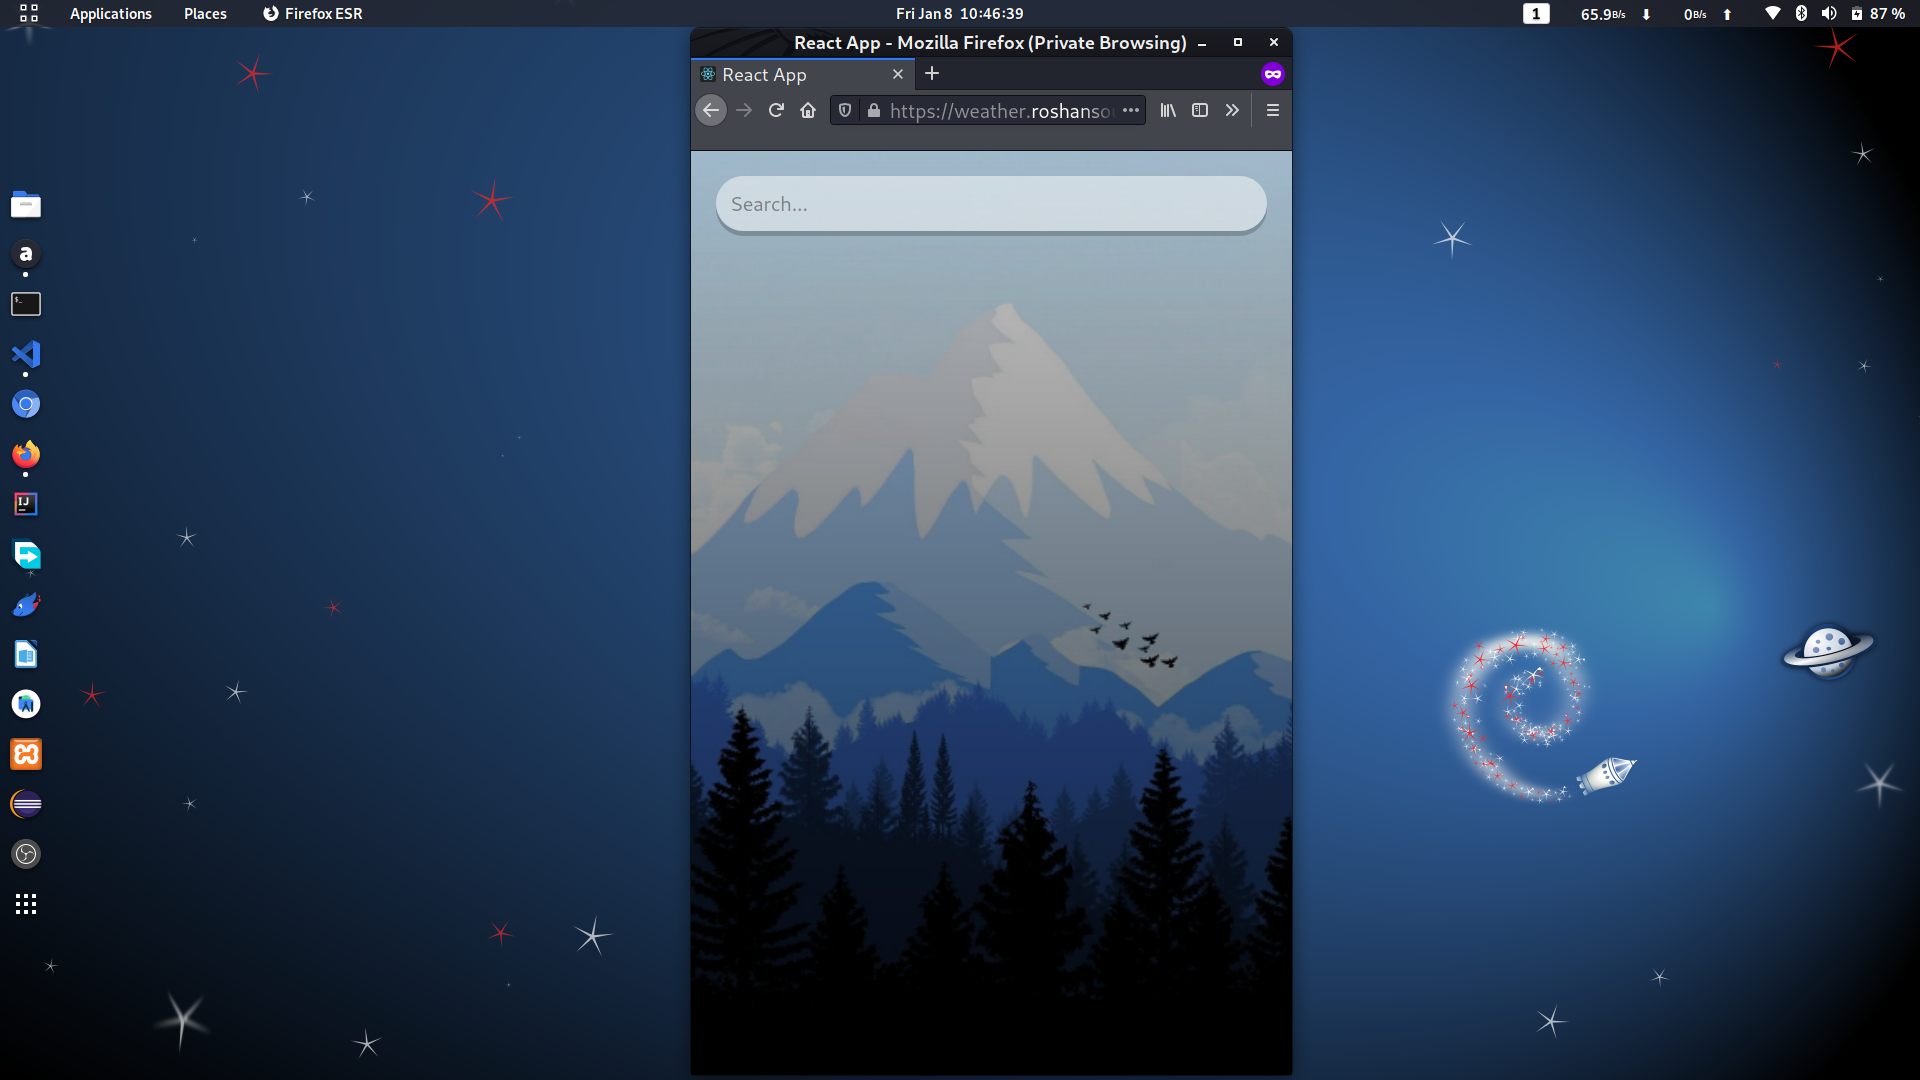Open the Places menu

205,14
